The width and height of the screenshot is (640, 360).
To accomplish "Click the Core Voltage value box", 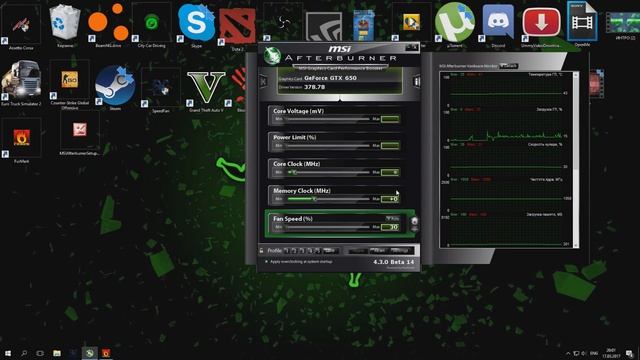I will point(390,119).
